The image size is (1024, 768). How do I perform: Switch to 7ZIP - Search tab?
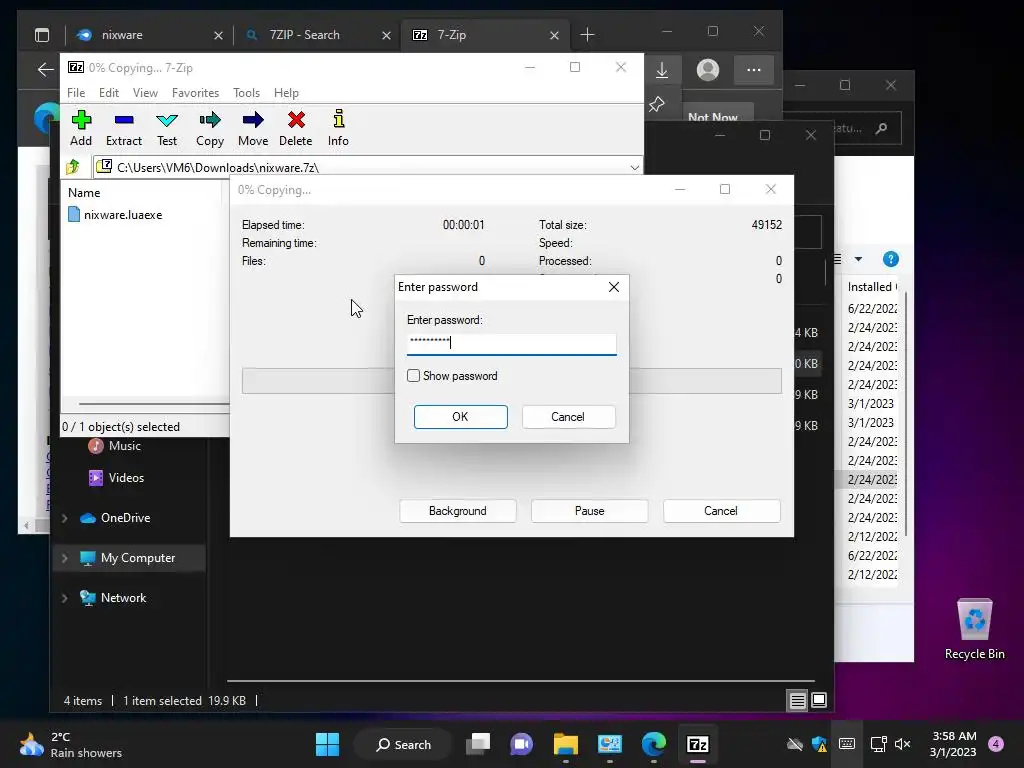click(316, 35)
